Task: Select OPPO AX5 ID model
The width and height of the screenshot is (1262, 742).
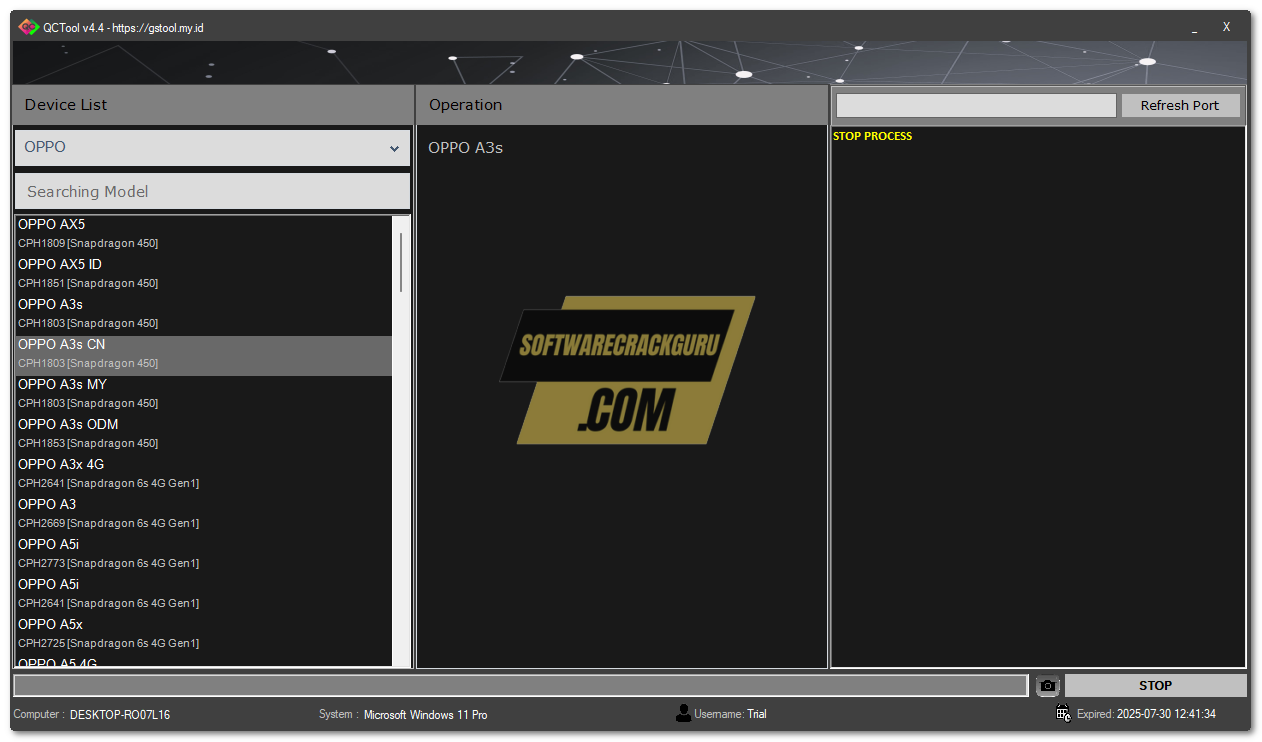Action: (x=203, y=274)
